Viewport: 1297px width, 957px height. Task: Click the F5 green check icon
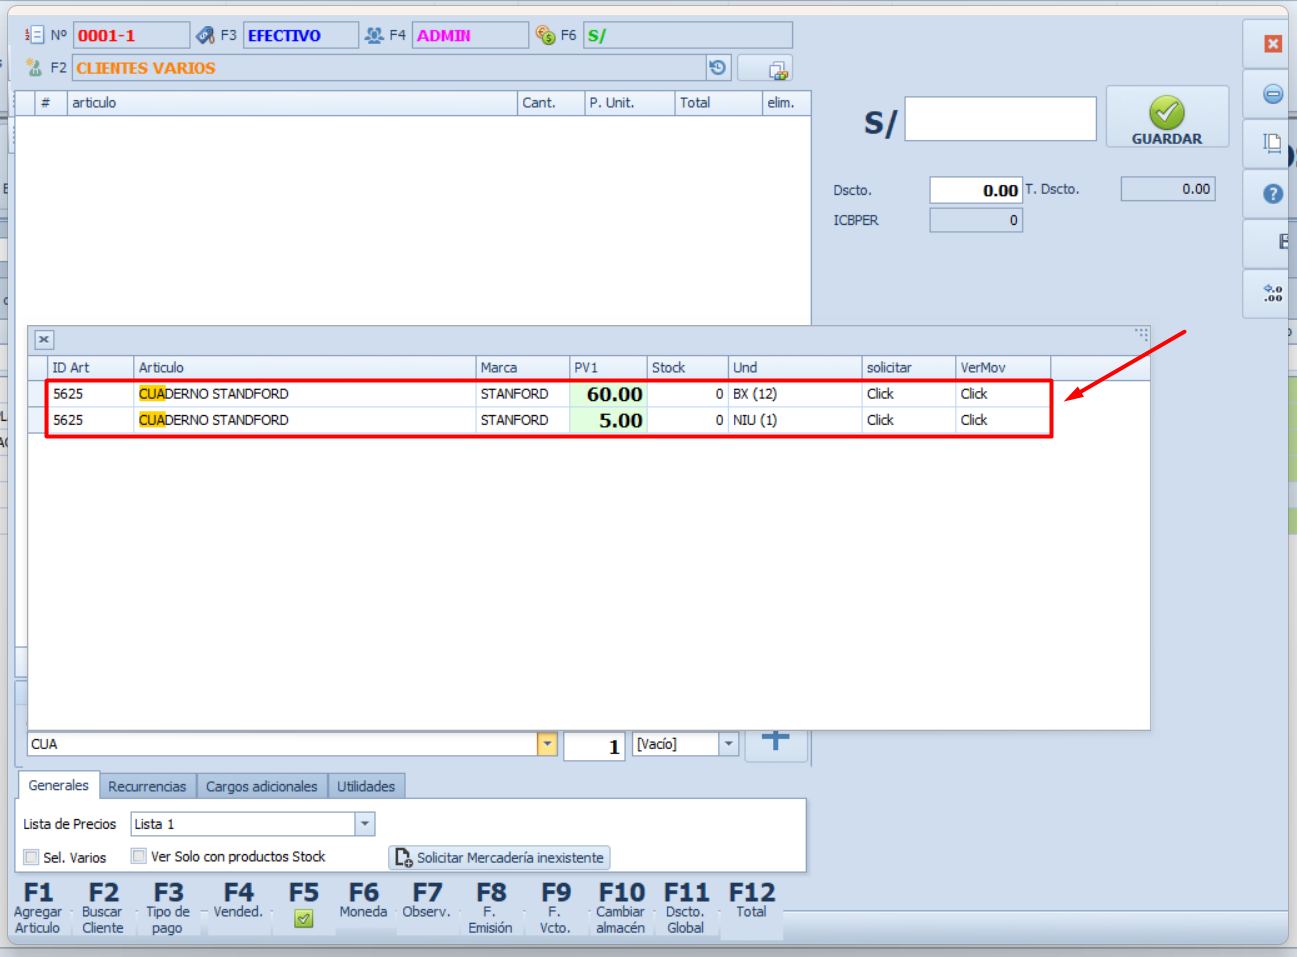click(x=303, y=918)
